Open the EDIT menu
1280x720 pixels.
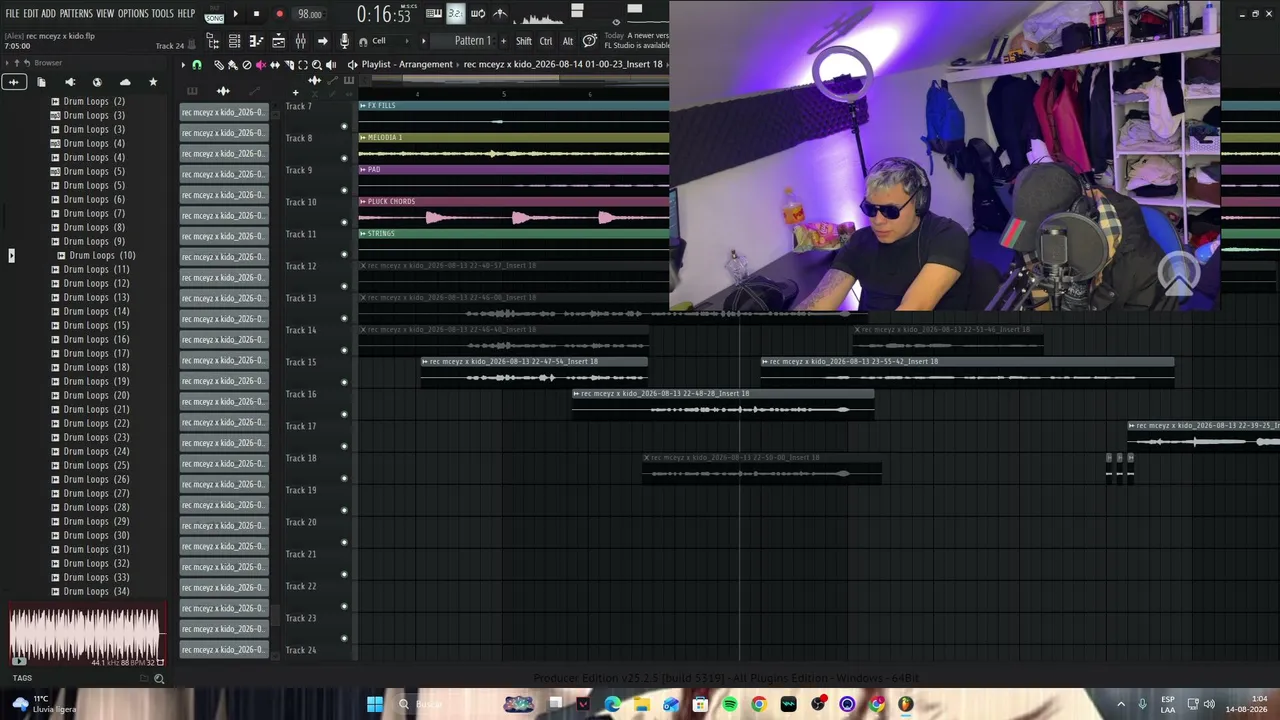pyautogui.click(x=31, y=14)
